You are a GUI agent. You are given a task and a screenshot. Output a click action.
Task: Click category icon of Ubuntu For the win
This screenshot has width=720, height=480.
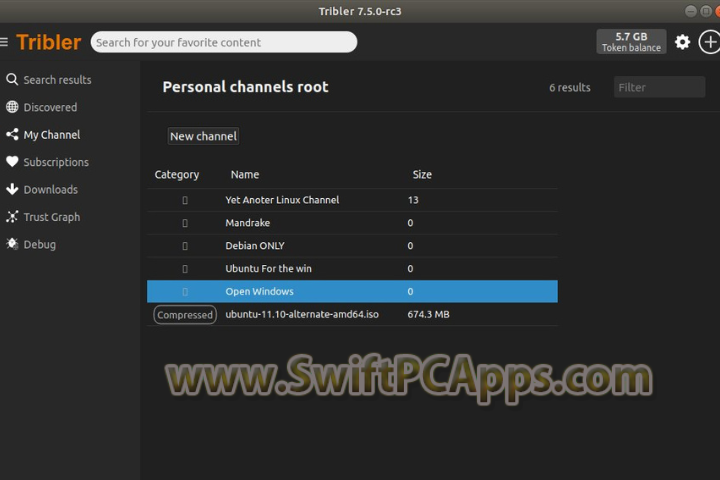(x=185, y=269)
